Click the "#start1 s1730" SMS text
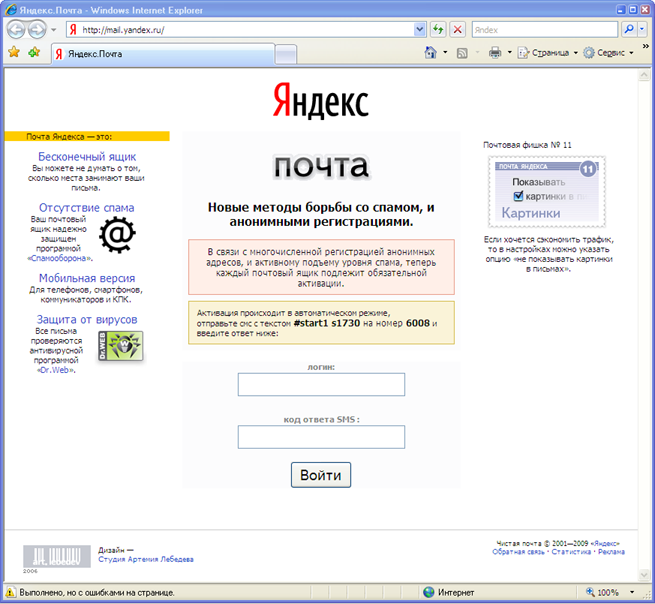The height and width of the screenshot is (604, 655). click(x=327, y=323)
